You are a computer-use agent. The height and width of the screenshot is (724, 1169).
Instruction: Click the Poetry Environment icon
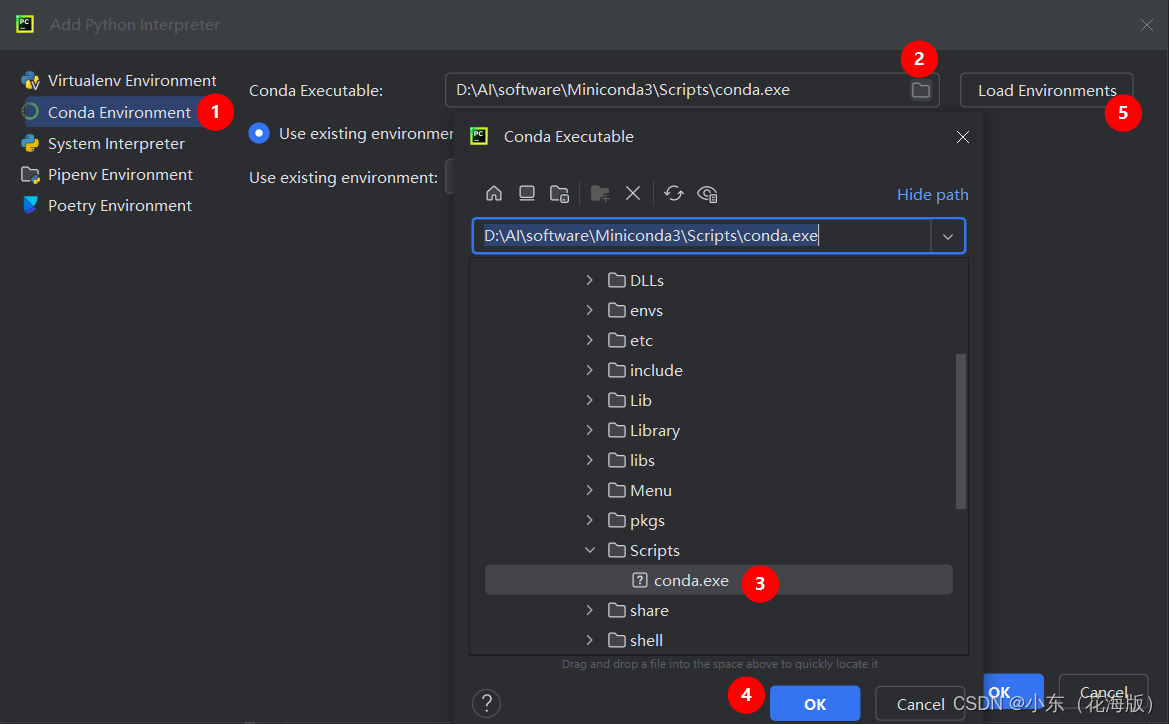[30, 205]
